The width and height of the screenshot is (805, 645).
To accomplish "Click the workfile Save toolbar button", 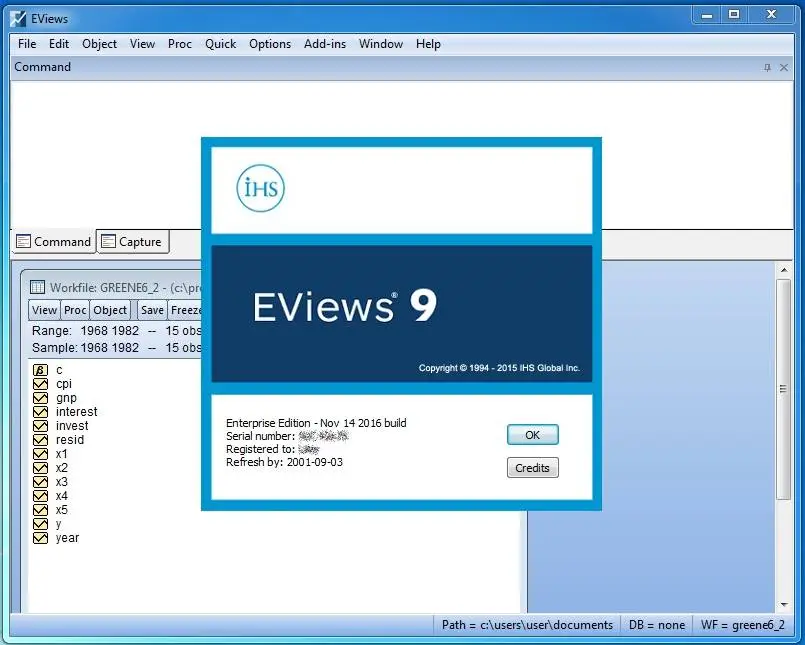I will (x=152, y=310).
